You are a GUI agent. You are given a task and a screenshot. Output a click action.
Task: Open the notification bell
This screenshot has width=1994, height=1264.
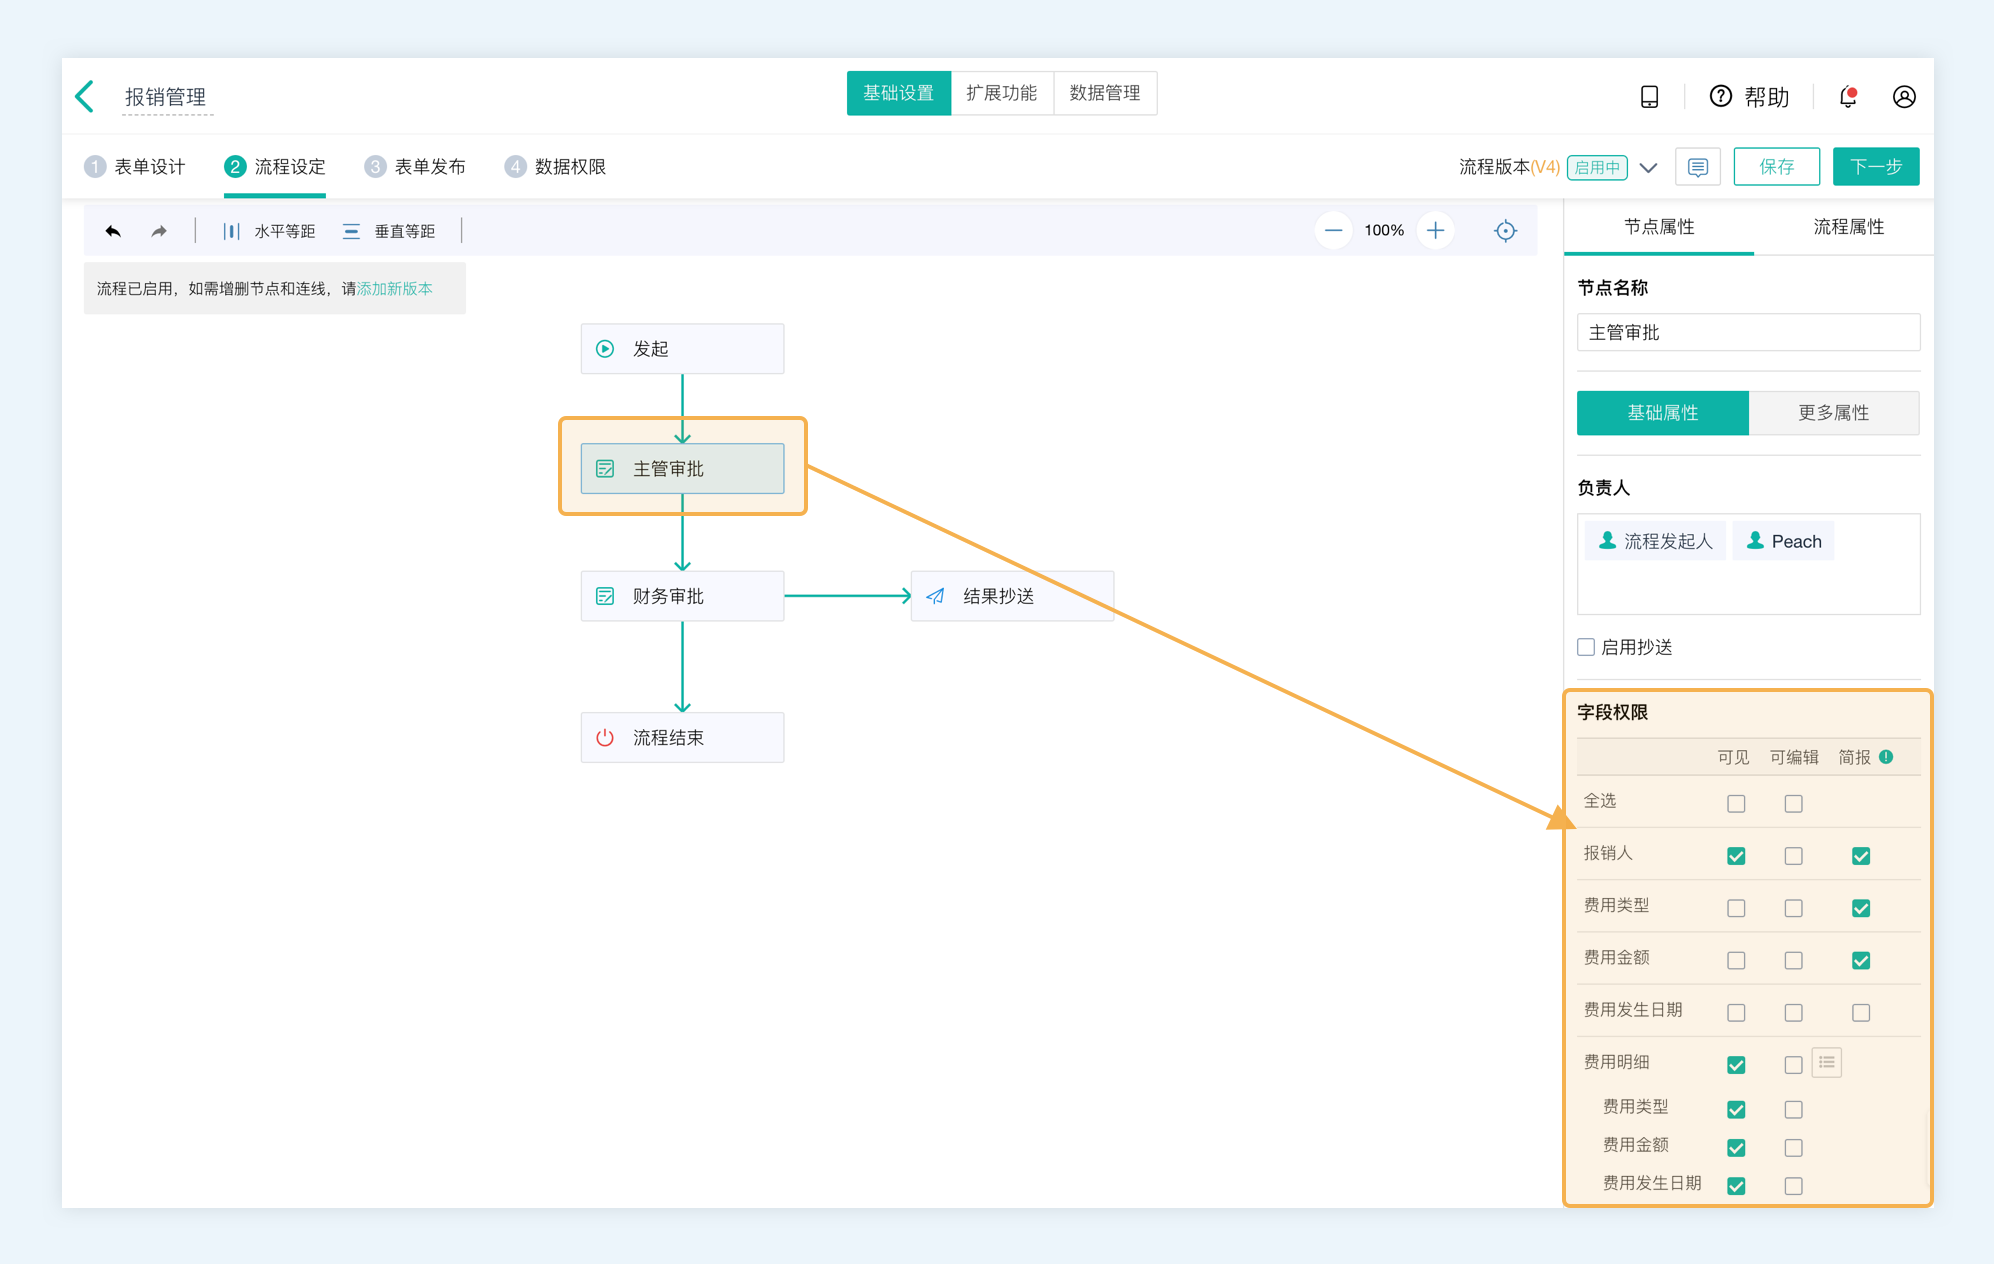pyautogui.click(x=1848, y=96)
